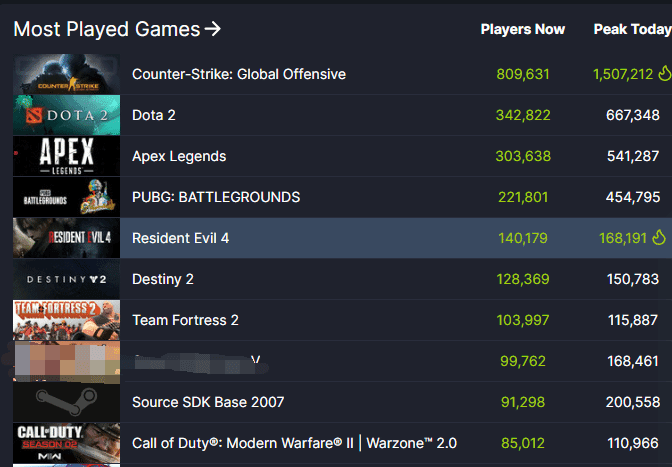Open the Dota 2 game thumbnail
This screenshot has height=467, width=672.
pos(66,115)
